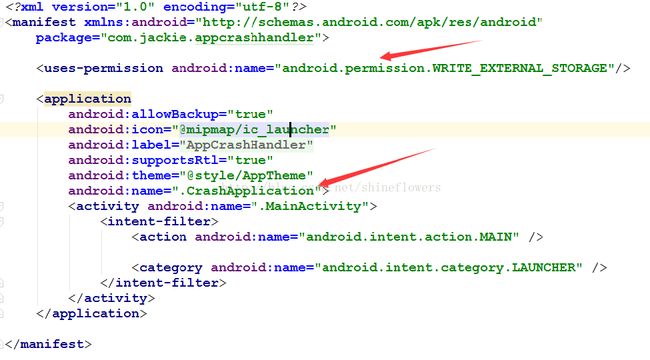Click the "AppCrashHandler" label value
Screen dimensions: 650x360
[246, 145]
